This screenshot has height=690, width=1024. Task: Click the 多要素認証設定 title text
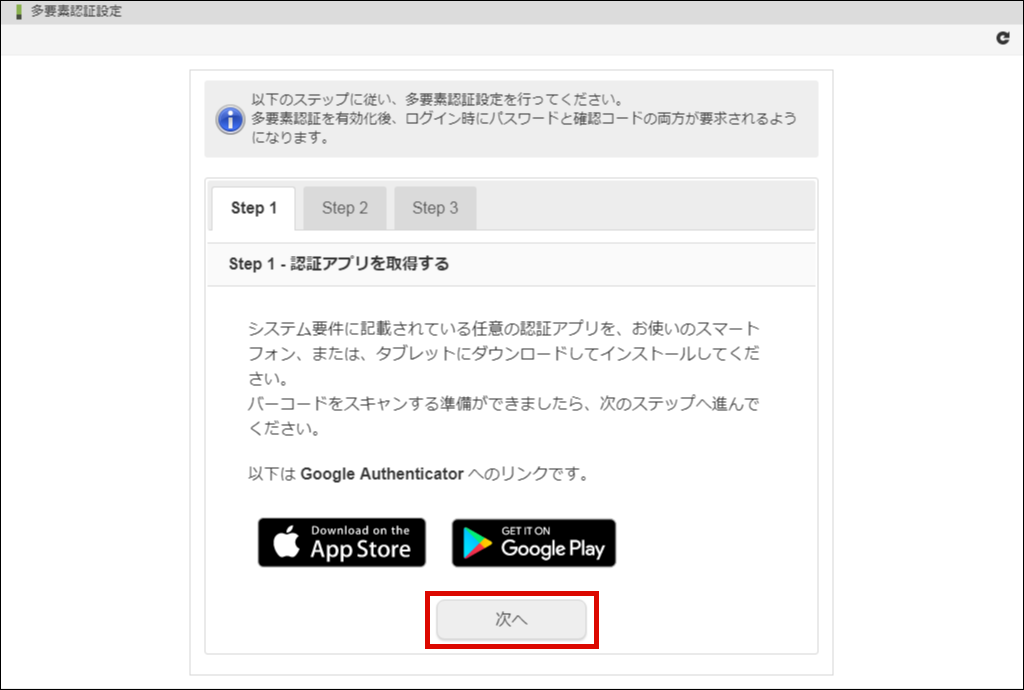pyautogui.click(x=76, y=11)
